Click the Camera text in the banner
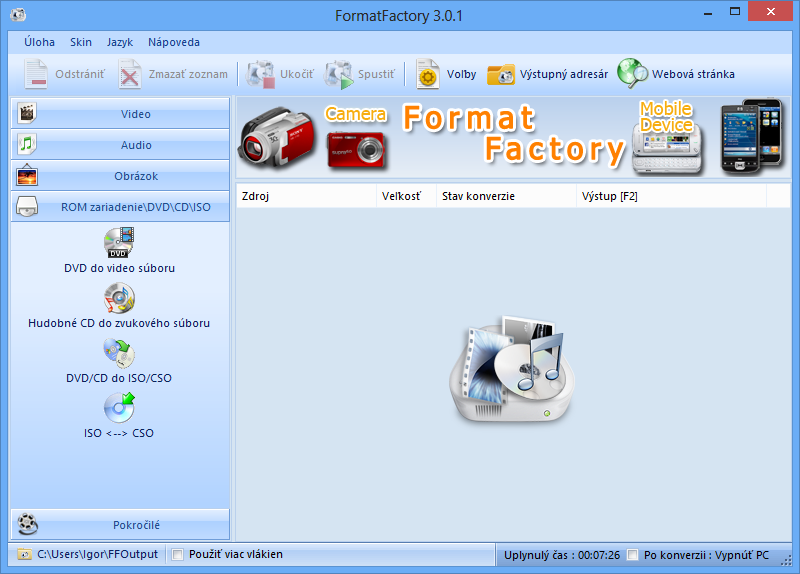Screen dimensions: 800x574 356,114
